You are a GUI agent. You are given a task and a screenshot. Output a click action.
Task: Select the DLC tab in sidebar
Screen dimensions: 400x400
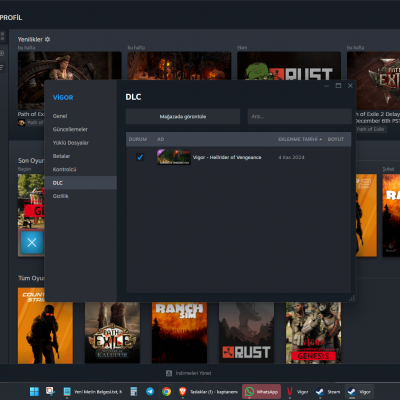click(x=80, y=183)
